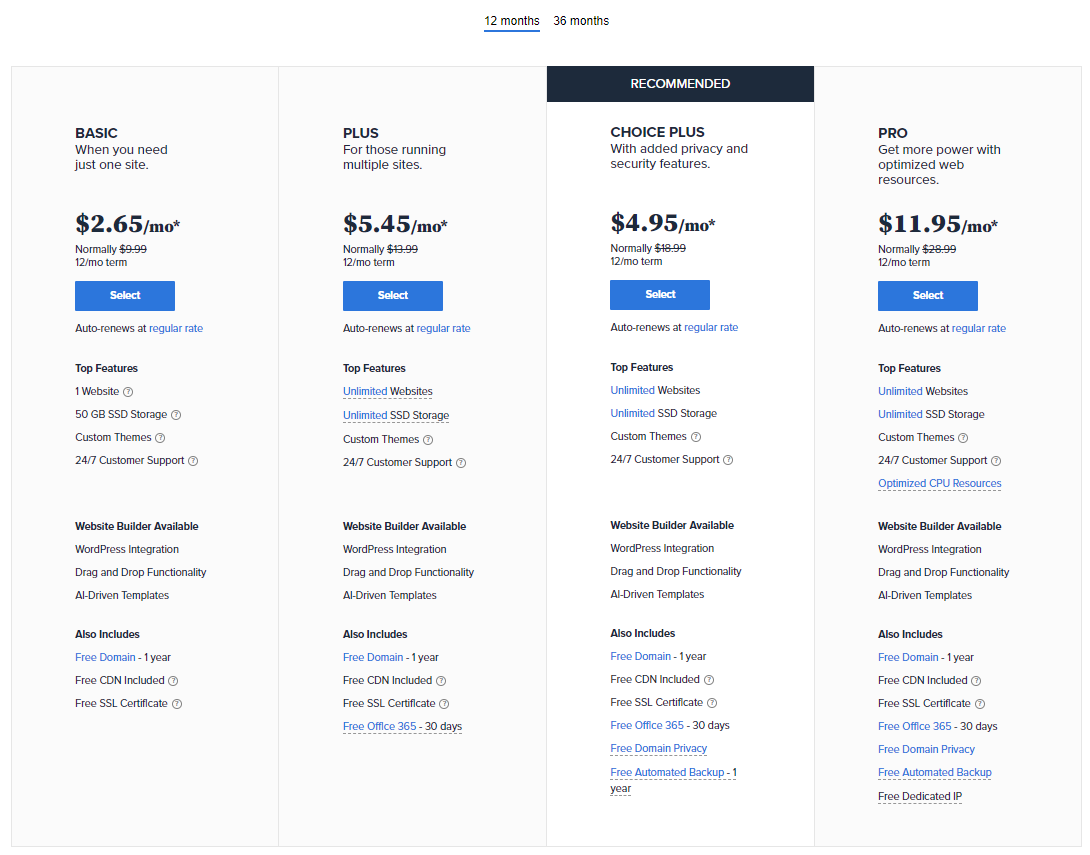
Task: Click Free CDN Included help icon in Basic
Action: coord(173,681)
